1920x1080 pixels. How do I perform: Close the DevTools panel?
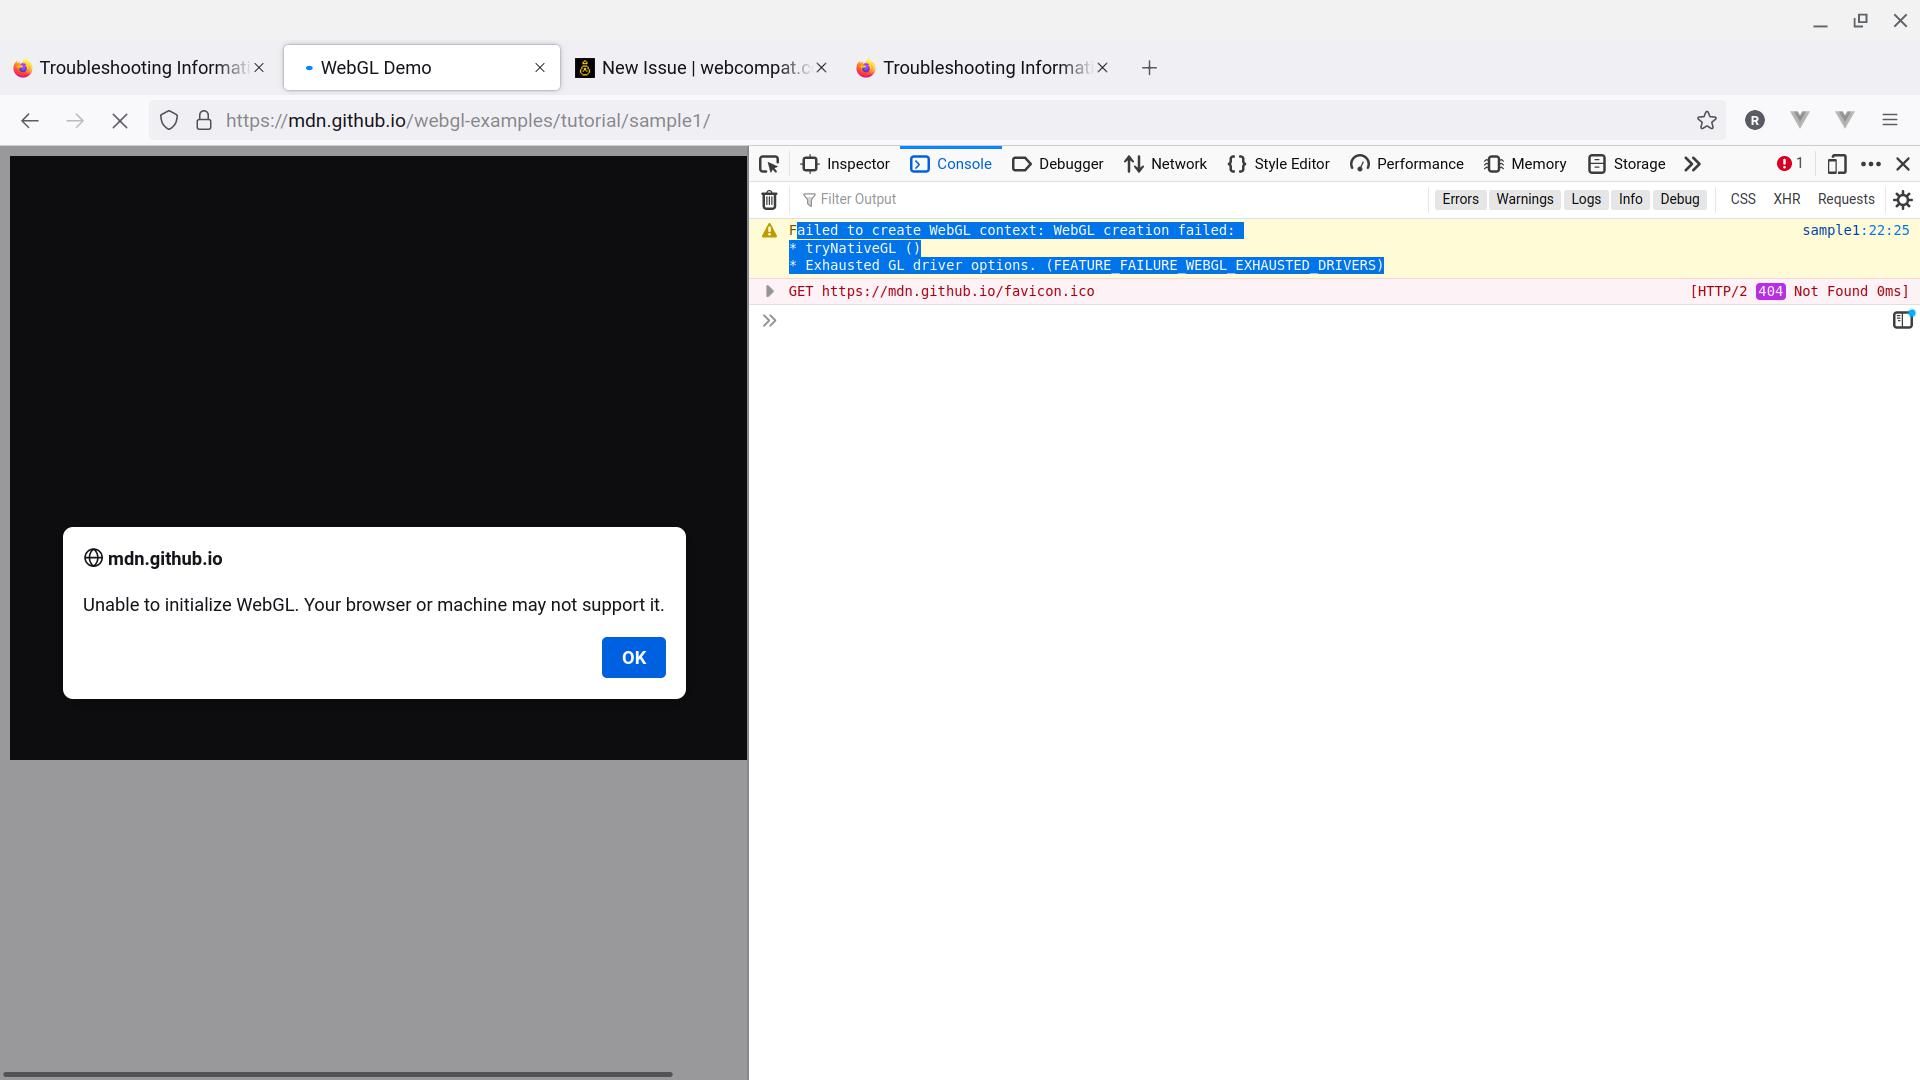[1903, 164]
